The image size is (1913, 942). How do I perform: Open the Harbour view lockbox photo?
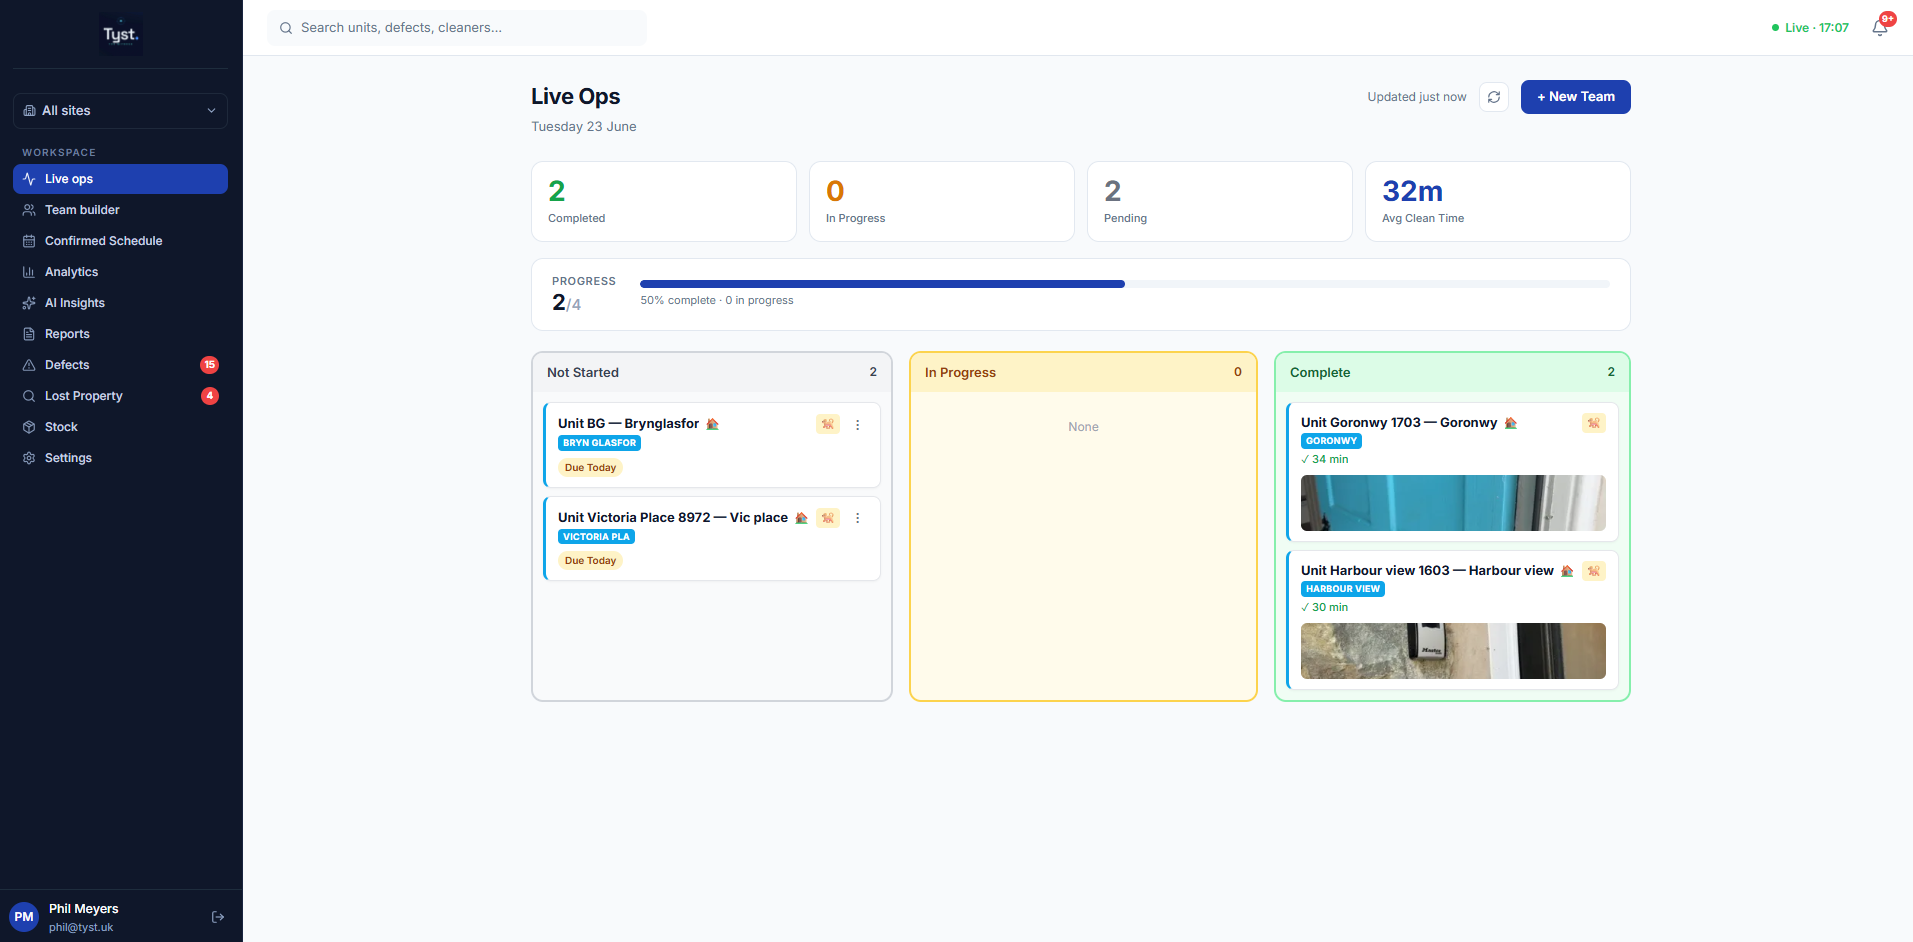click(x=1453, y=651)
